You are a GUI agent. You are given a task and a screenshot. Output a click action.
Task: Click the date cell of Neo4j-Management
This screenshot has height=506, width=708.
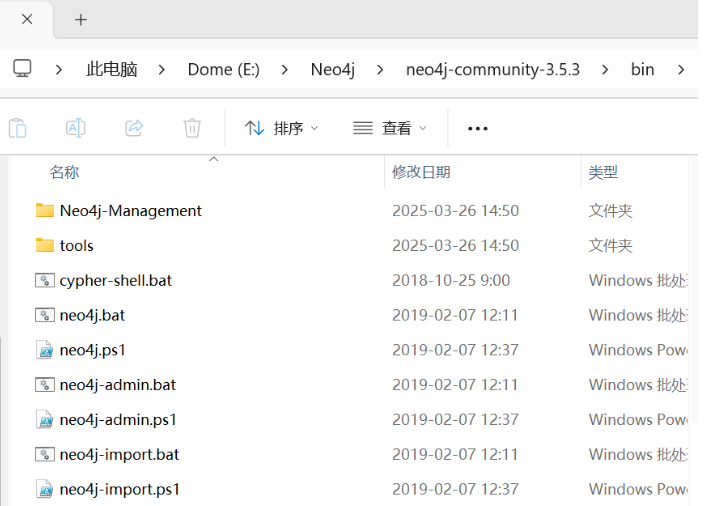pos(455,211)
